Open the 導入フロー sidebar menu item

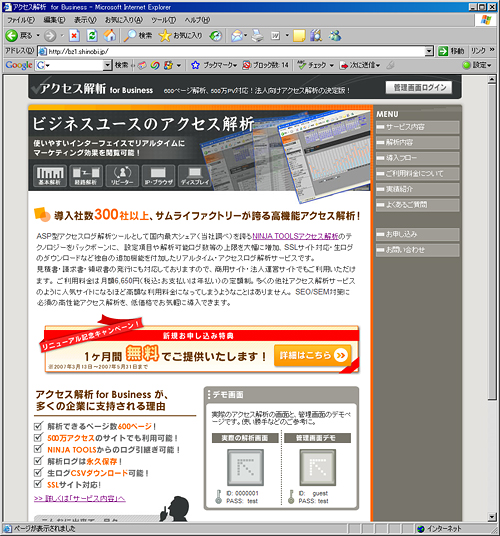click(x=417, y=158)
